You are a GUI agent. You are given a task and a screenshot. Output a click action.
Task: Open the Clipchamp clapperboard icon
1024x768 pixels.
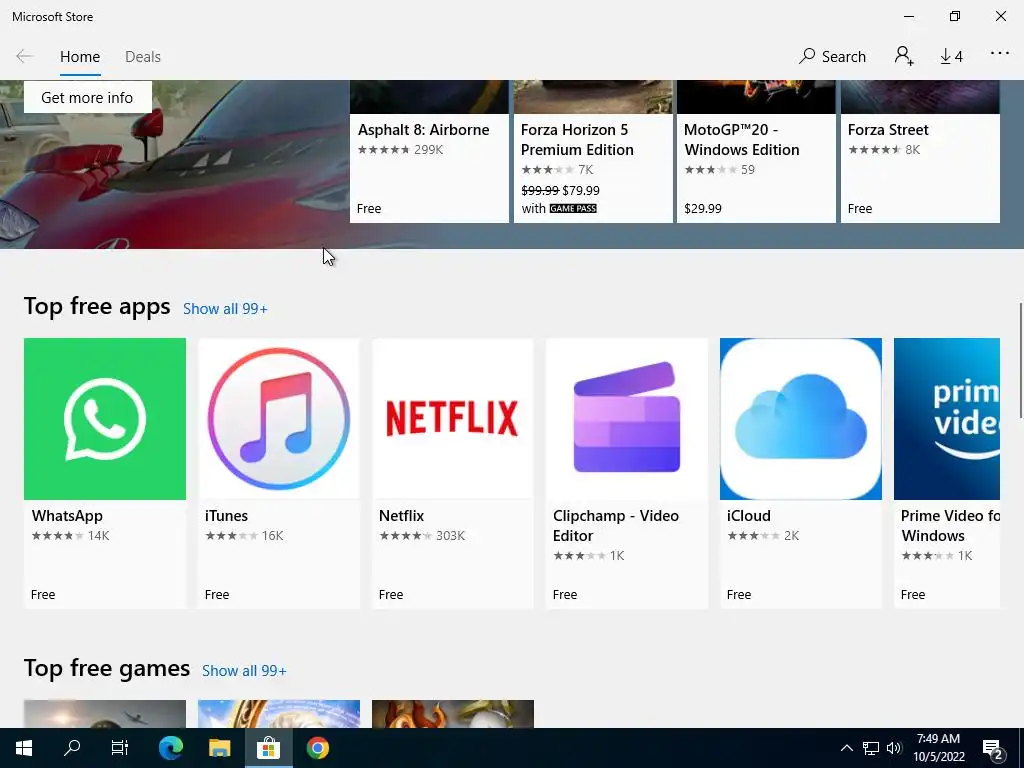tap(627, 419)
